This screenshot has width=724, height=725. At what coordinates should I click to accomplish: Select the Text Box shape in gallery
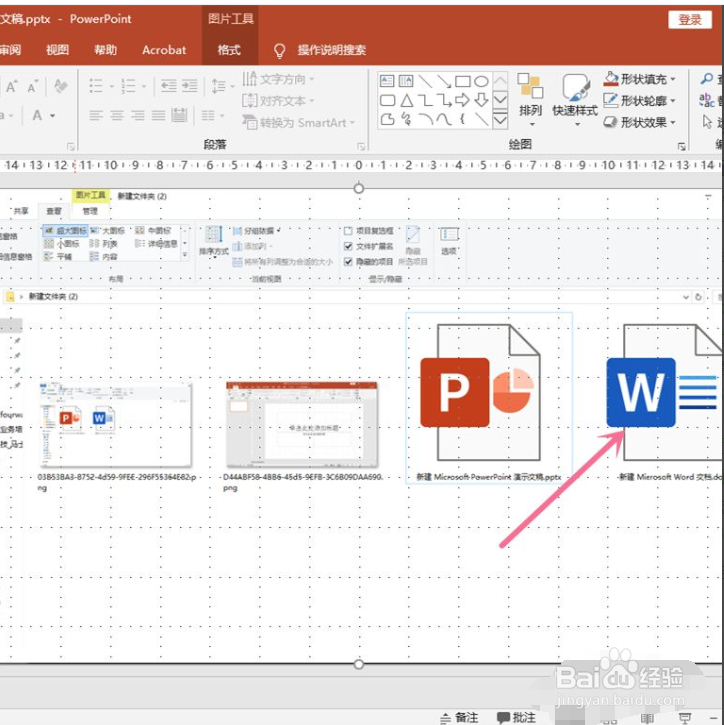coord(387,81)
